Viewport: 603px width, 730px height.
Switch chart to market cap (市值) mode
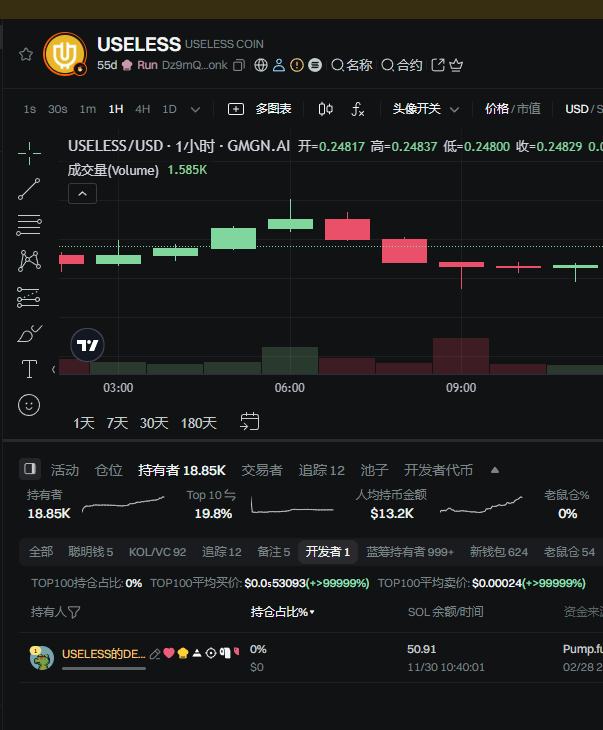tap(528, 109)
